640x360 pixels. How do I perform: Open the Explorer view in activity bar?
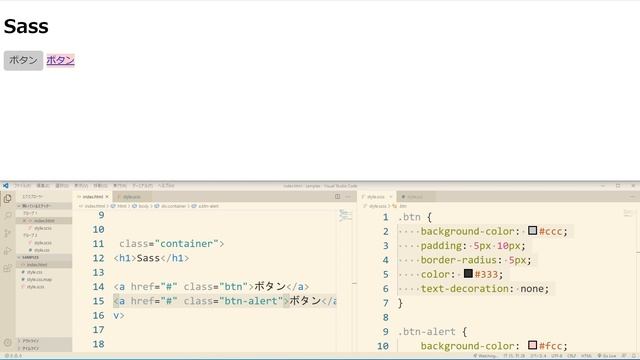(x=7, y=199)
